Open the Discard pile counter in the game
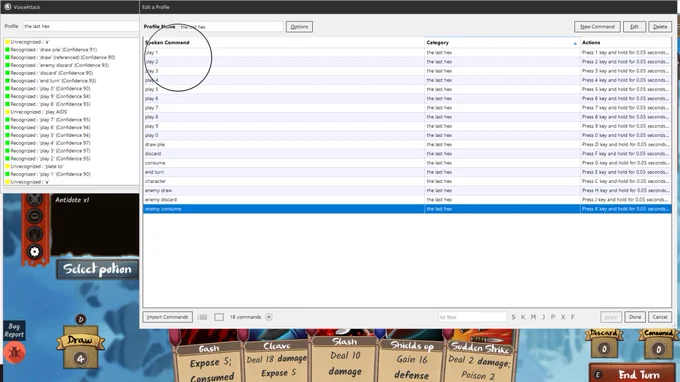This screenshot has height=382, width=680. 604,343
